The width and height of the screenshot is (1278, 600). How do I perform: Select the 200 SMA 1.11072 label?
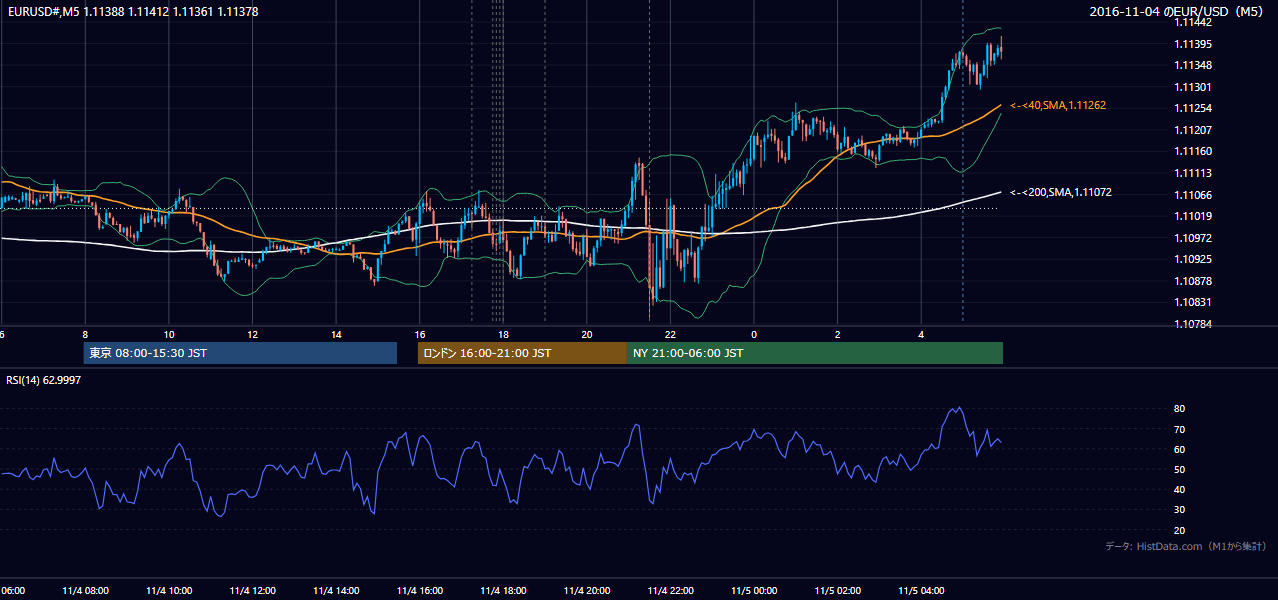pyautogui.click(x=1060, y=192)
